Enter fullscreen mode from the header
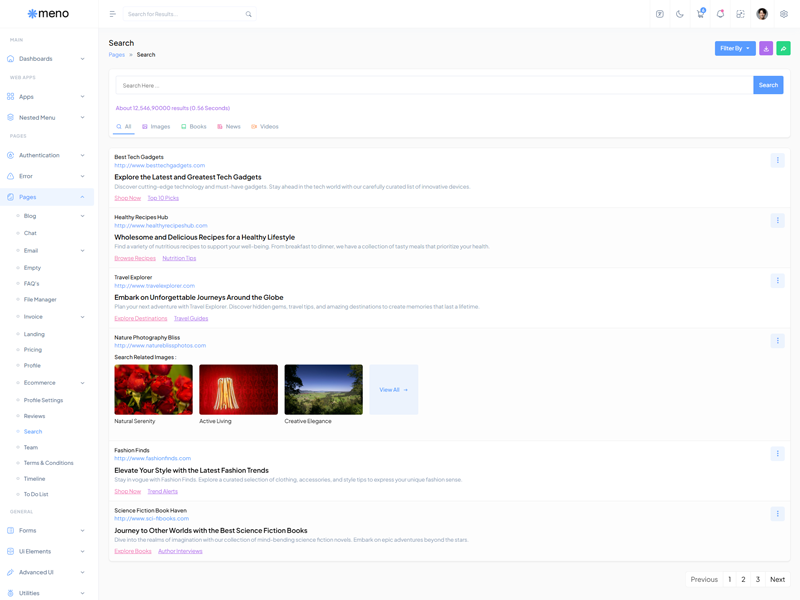Image resolution: width=800 pixels, height=600 pixels. pyautogui.click(x=740, y=14)
